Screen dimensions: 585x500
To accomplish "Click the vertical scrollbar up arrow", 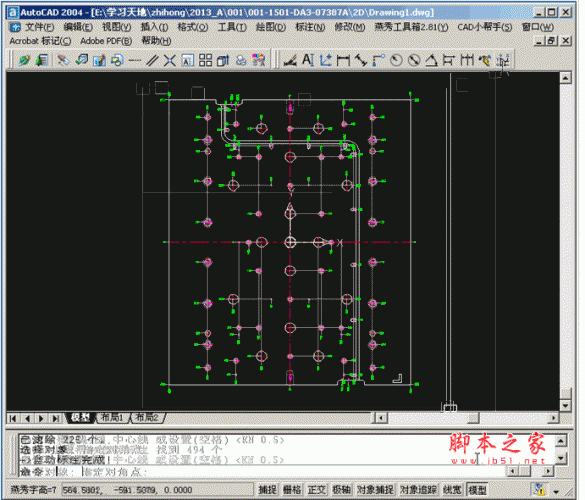I will [566, 78].
